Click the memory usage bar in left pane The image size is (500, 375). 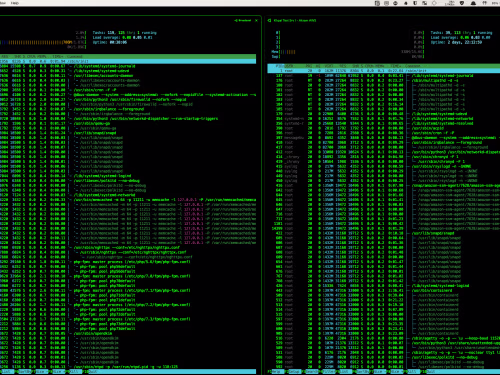tap(43, 42)
